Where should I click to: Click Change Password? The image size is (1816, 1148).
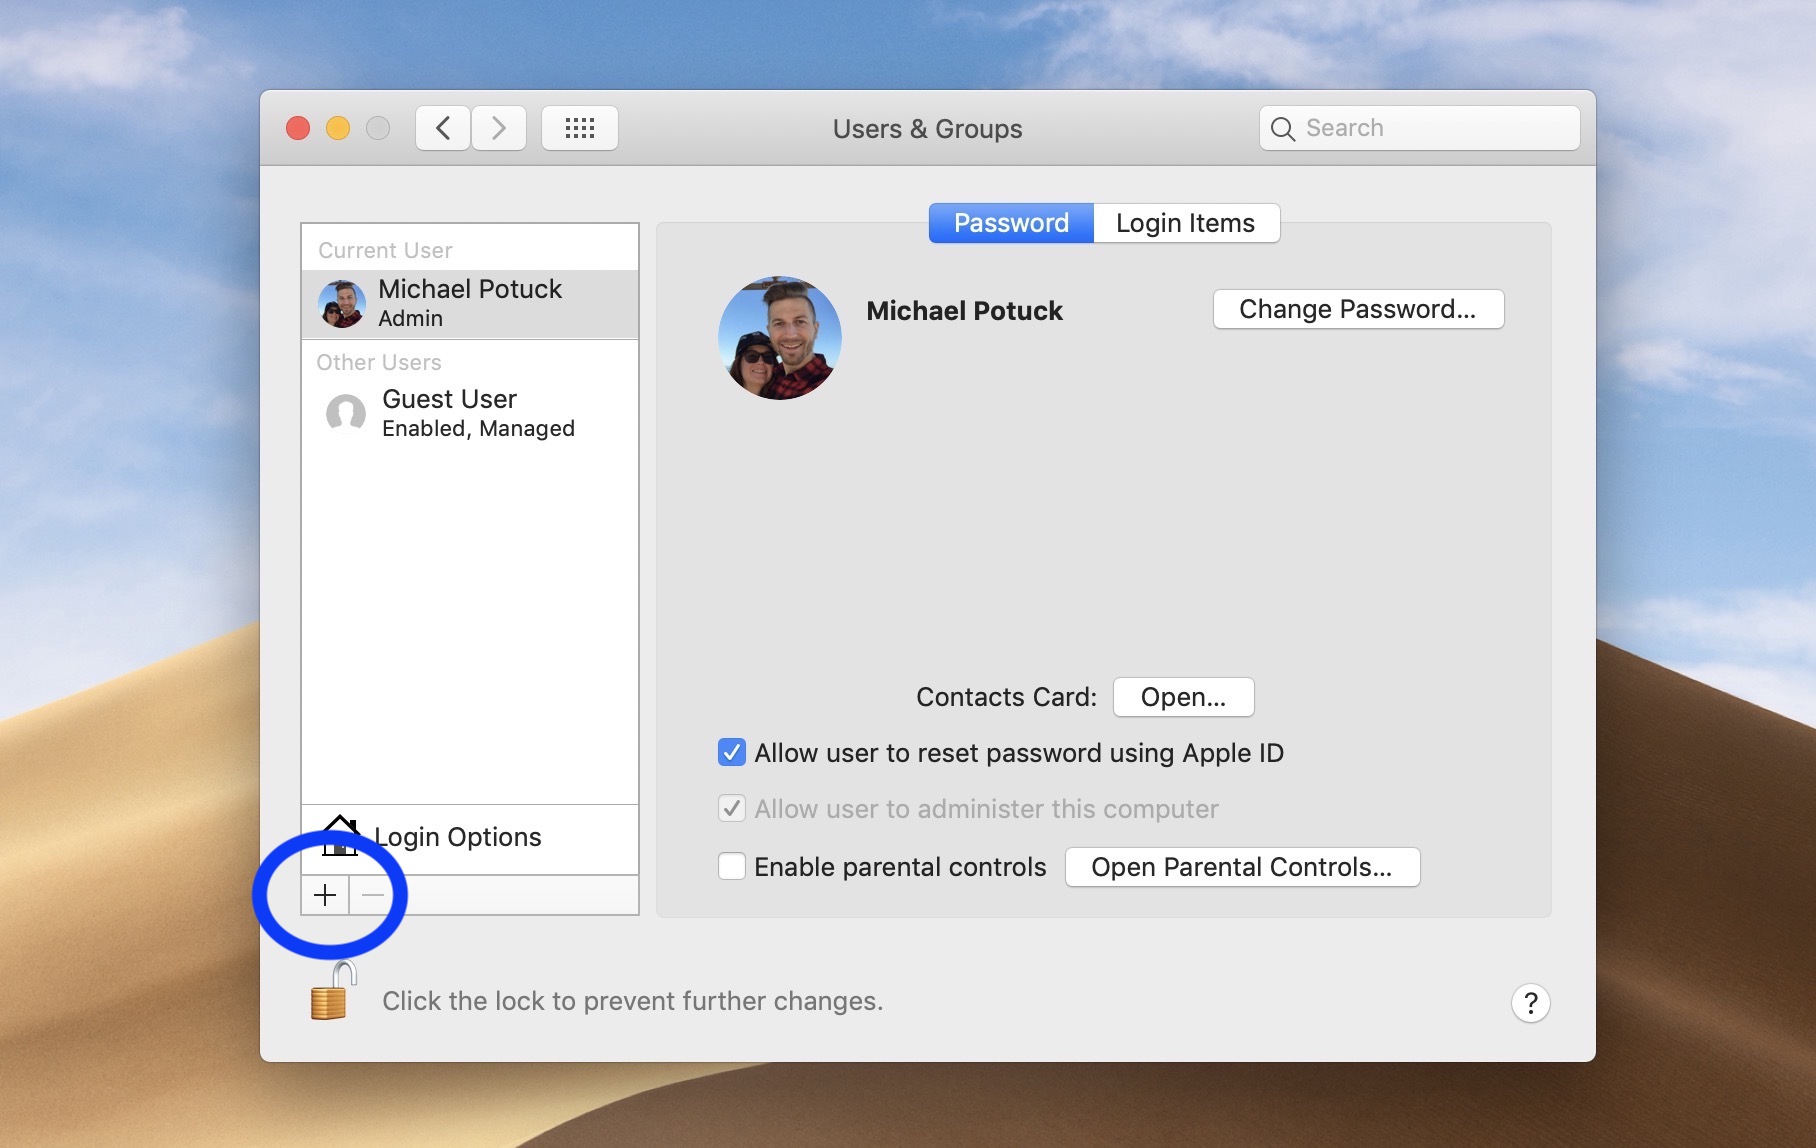tap(1357, 309)
